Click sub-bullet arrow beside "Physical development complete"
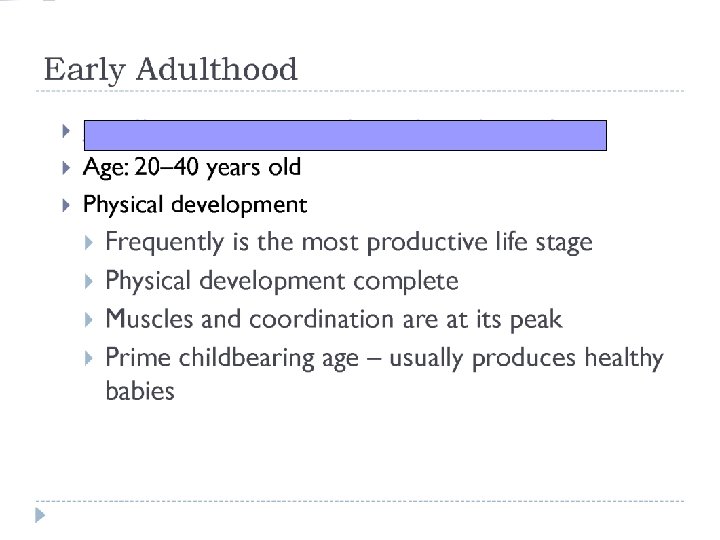 [x=88, y=282]
